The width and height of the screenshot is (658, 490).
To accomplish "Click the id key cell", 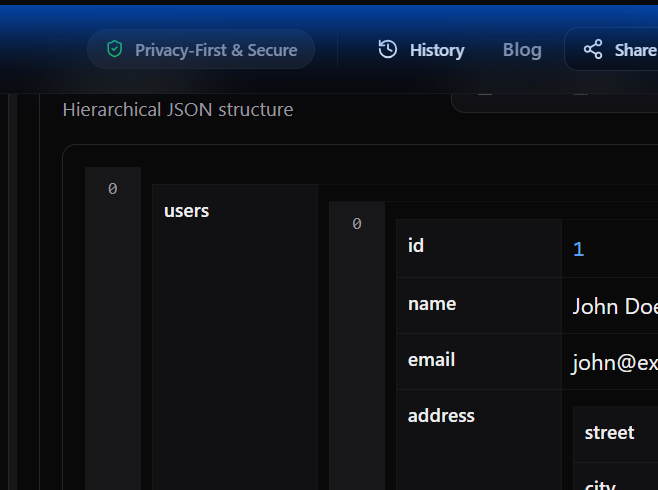I will (416, 246).
